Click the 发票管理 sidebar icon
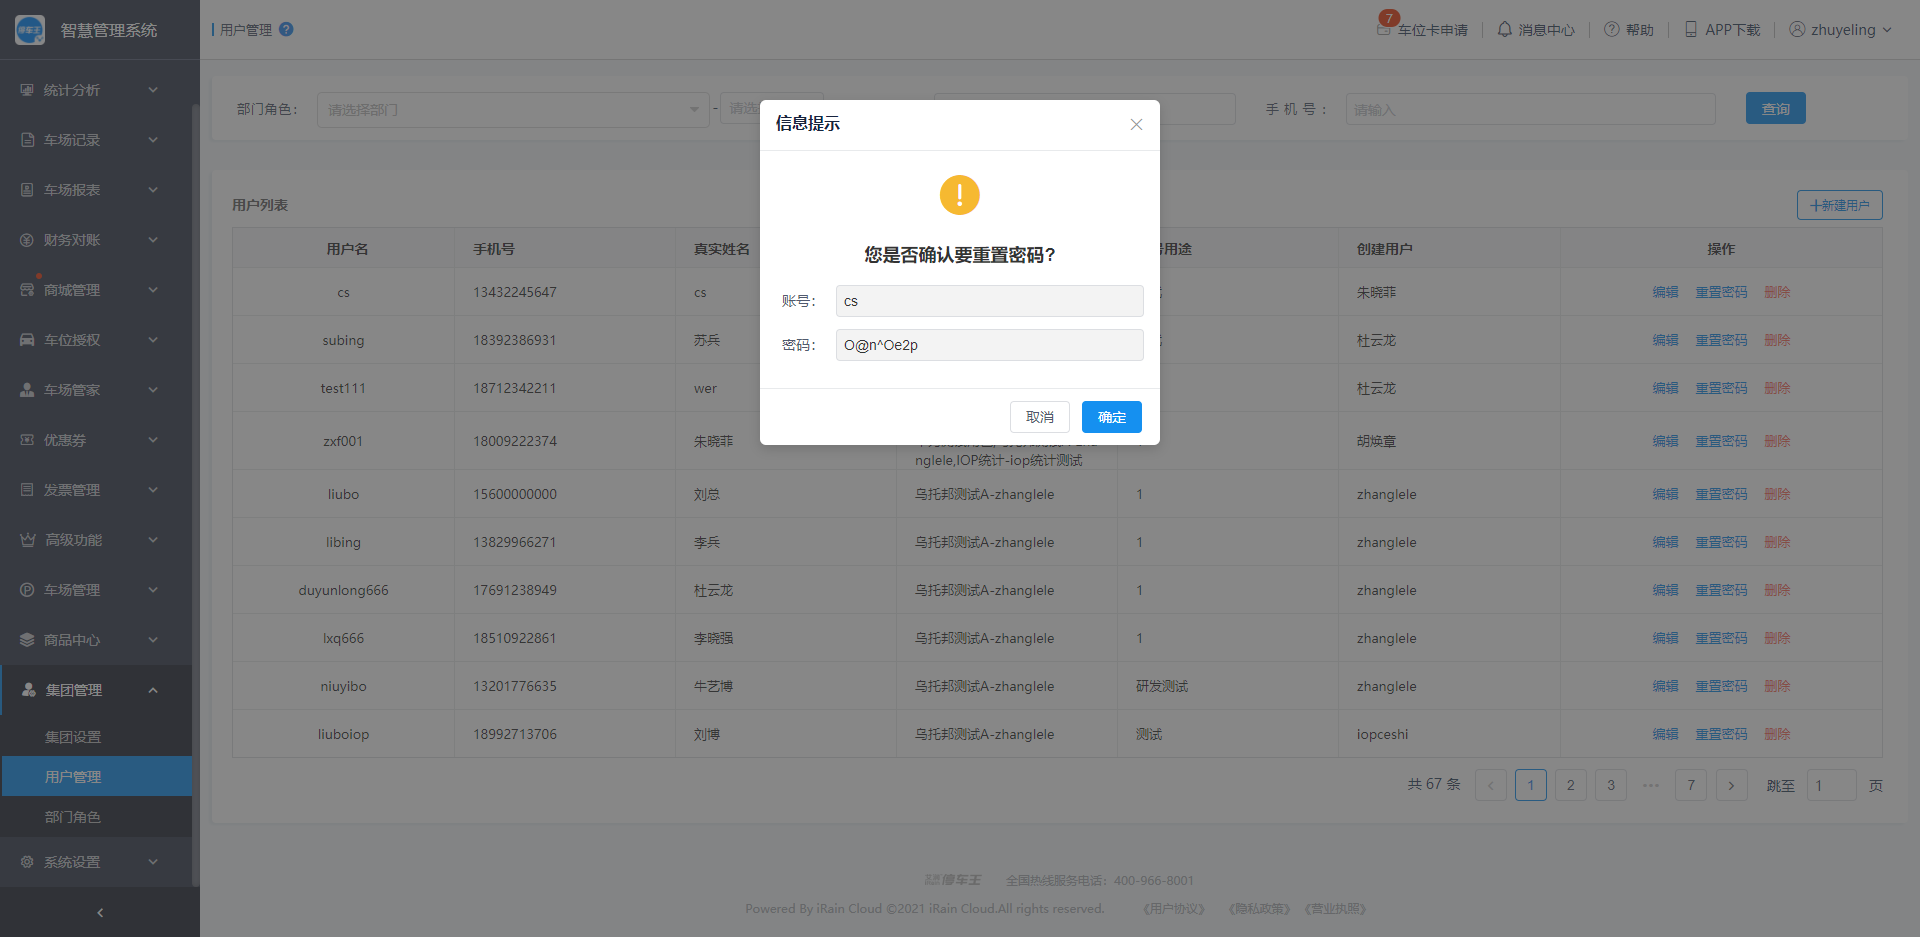The image size is (1920, 937). [x=27, y=490]
